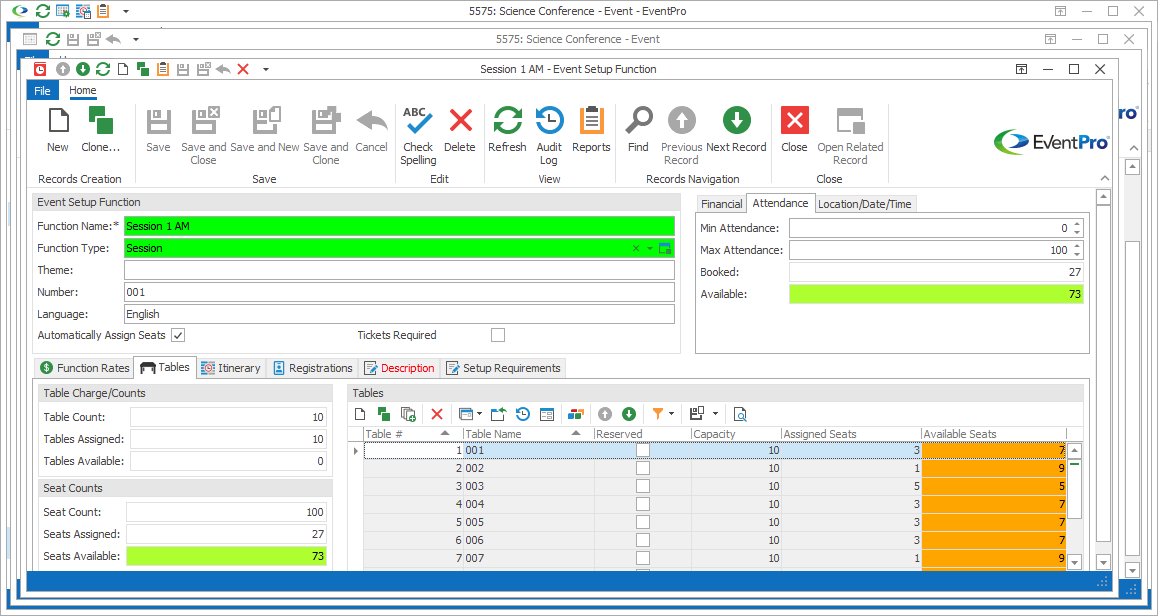Open Reports from the ribbon
1158x616 pixels.
click(591, 129)
